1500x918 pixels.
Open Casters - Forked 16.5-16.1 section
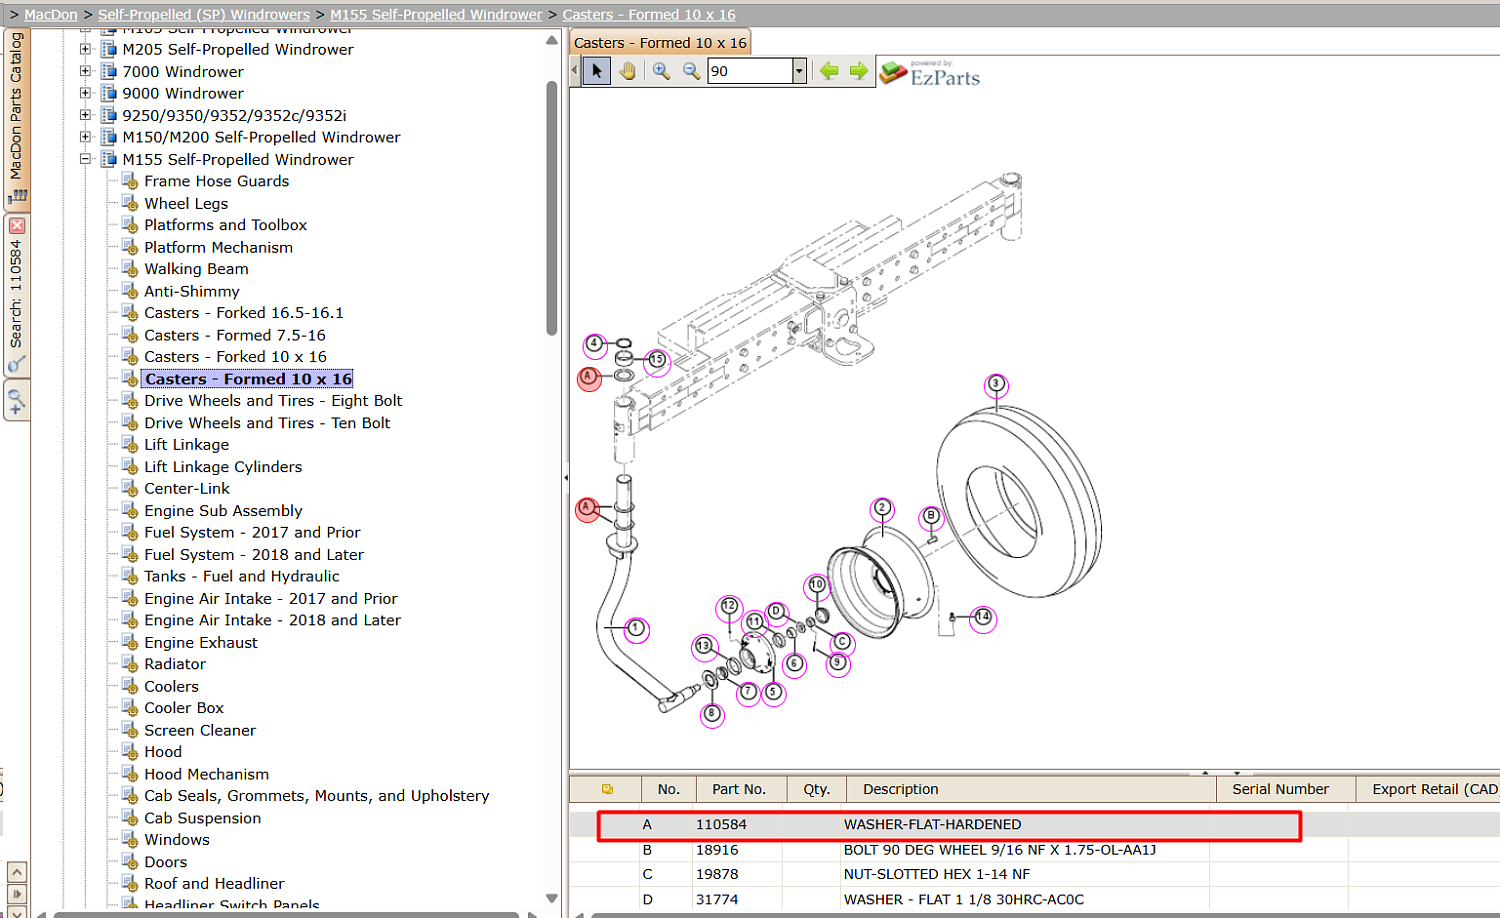click(244, 313)
